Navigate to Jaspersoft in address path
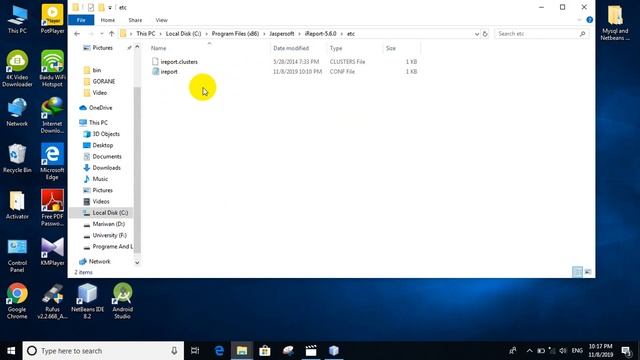This screenshot has width=640, height=360. 282,34
